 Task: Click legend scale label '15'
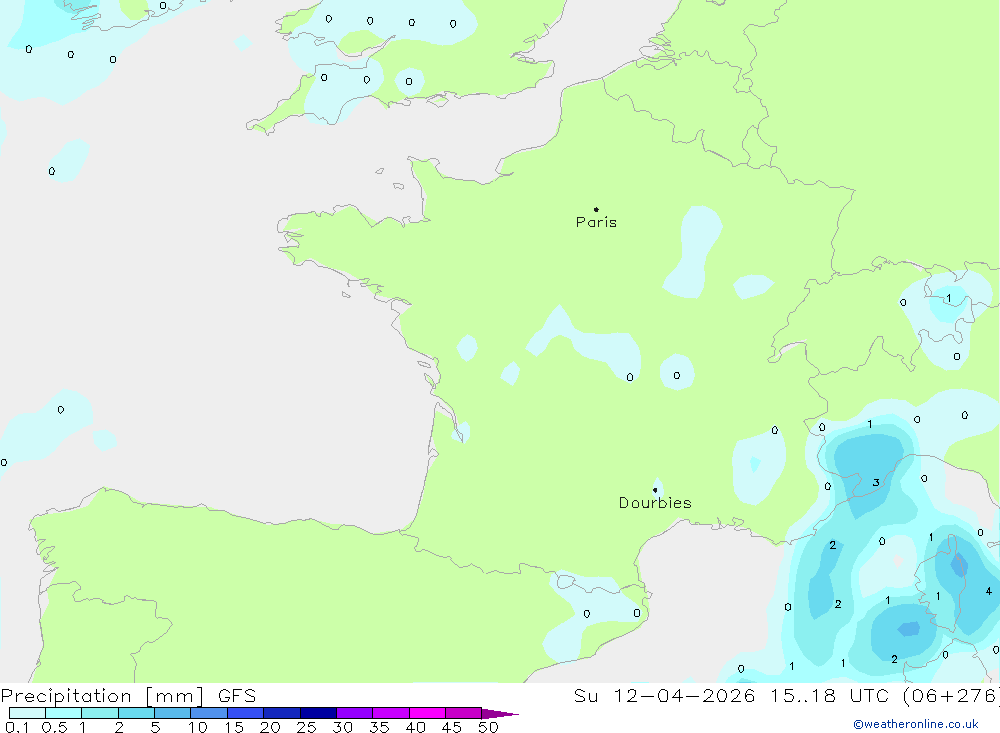(234, 727)
